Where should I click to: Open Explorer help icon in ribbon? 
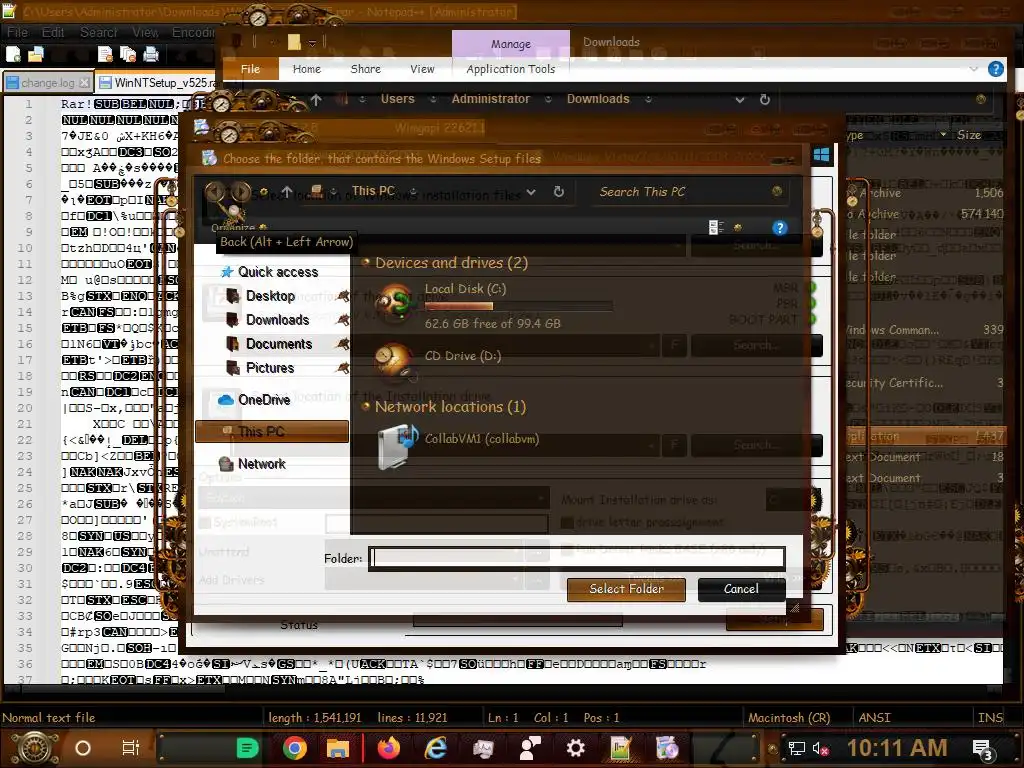pyautogui.click(x=995, y=69)
